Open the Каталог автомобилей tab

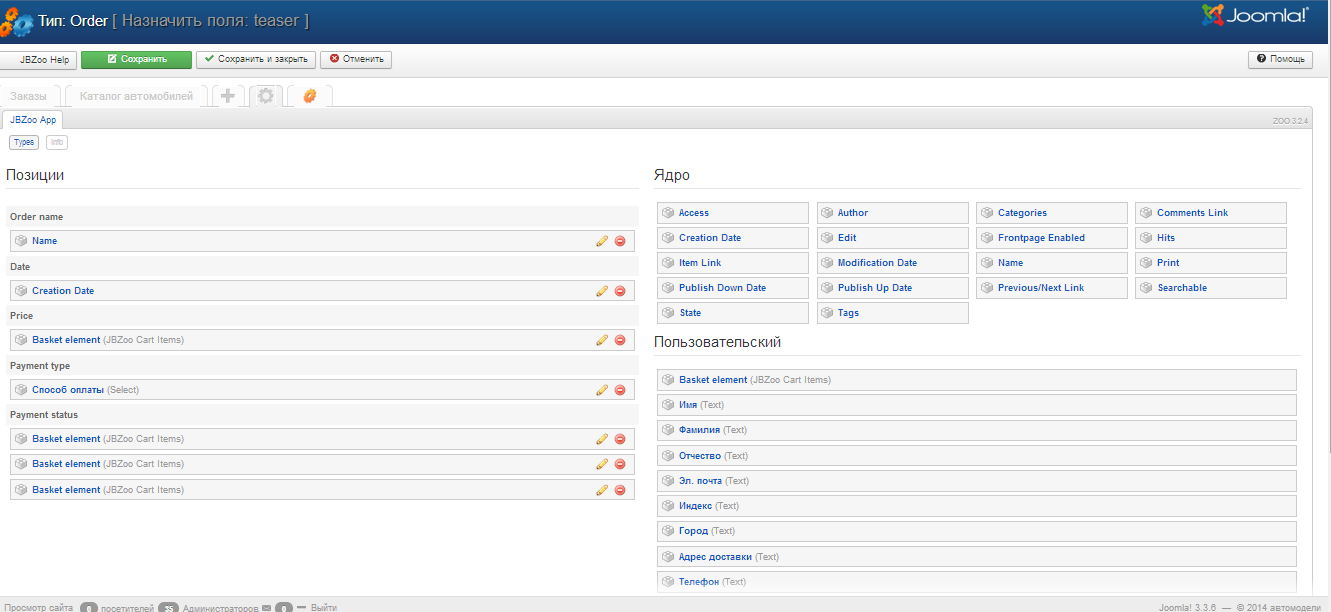136,96
